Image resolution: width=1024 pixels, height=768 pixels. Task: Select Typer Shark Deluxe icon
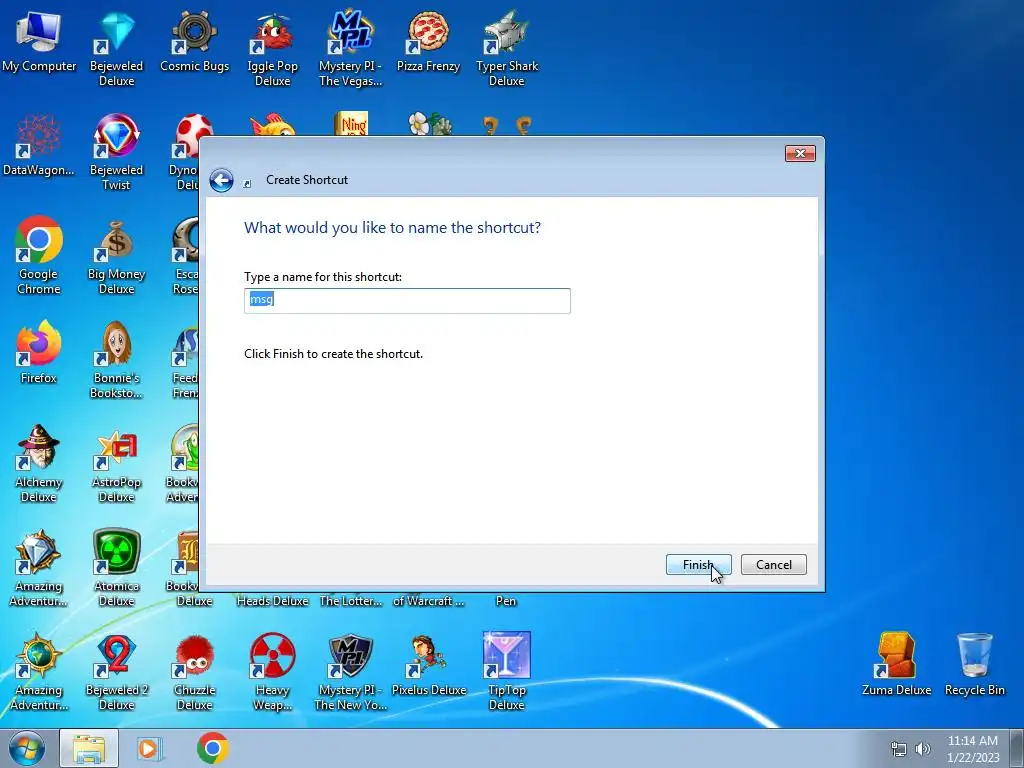tap(507, 48)
